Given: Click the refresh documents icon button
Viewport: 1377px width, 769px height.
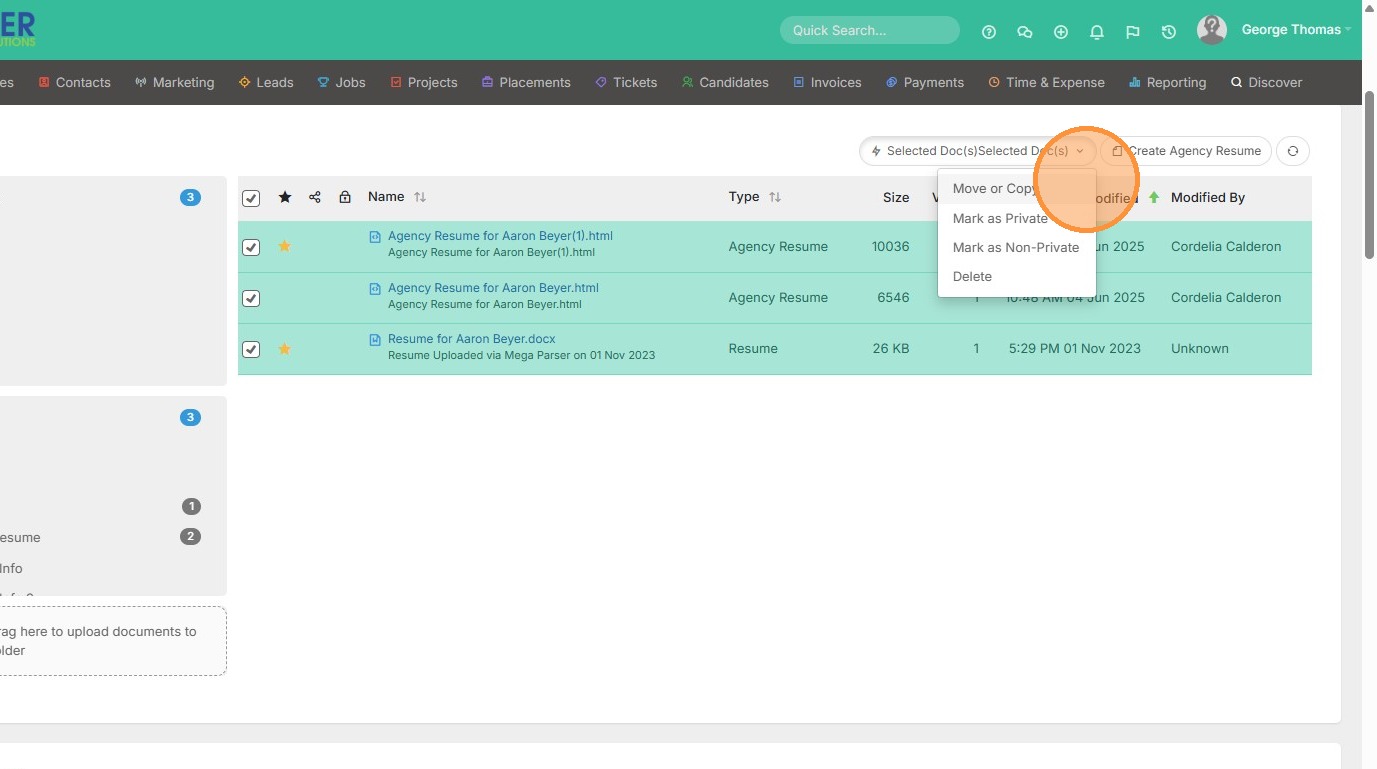Looking at the screenshot, I should point(1293,151).
